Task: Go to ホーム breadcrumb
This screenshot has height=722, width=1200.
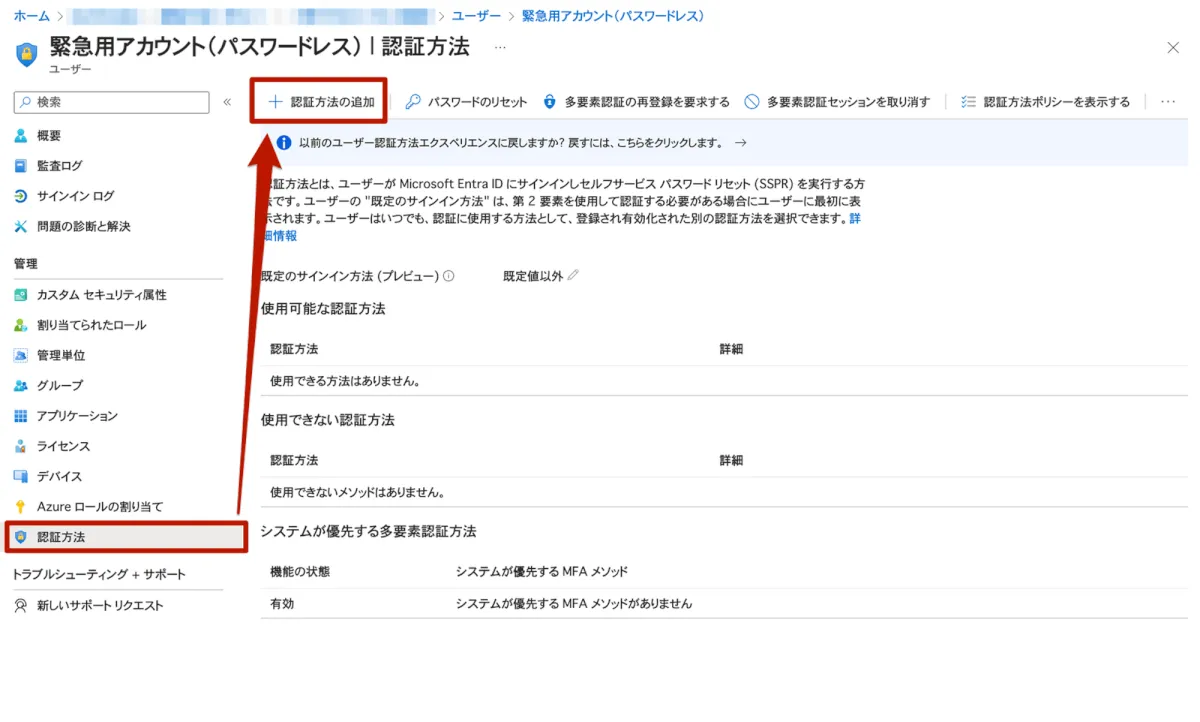Action: (x=31, y=16)
